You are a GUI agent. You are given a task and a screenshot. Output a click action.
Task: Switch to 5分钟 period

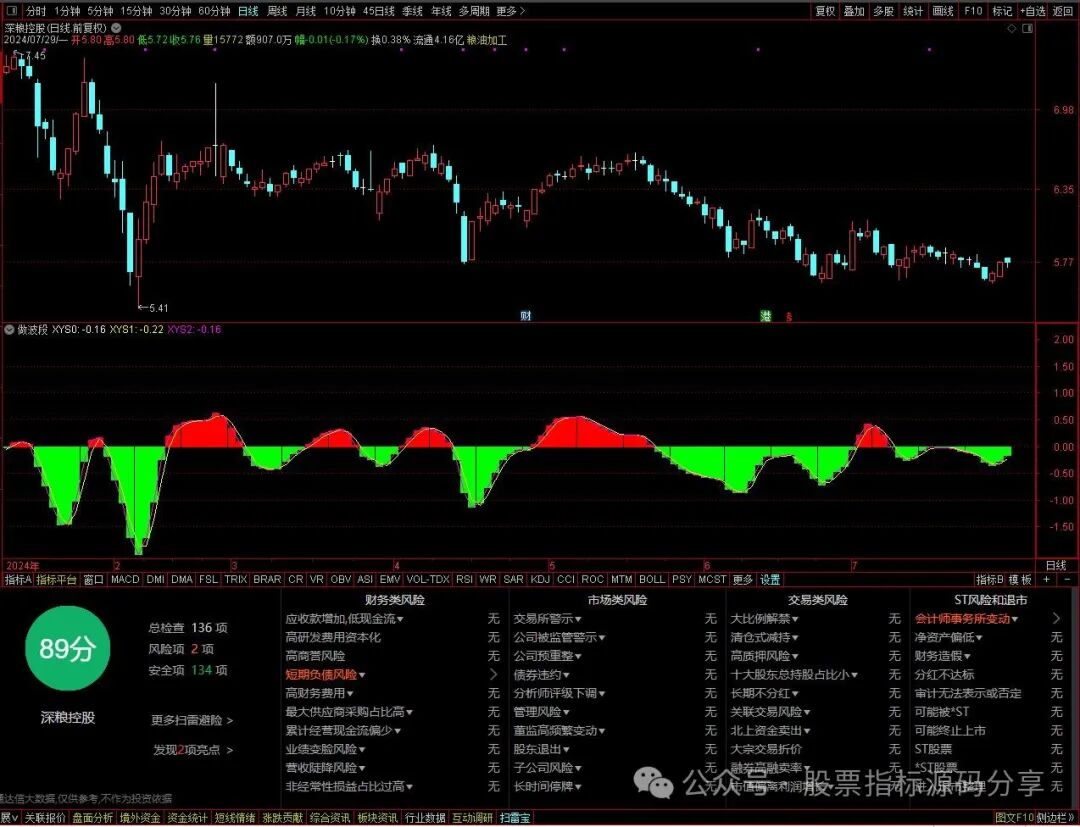(x=100, y=11)
